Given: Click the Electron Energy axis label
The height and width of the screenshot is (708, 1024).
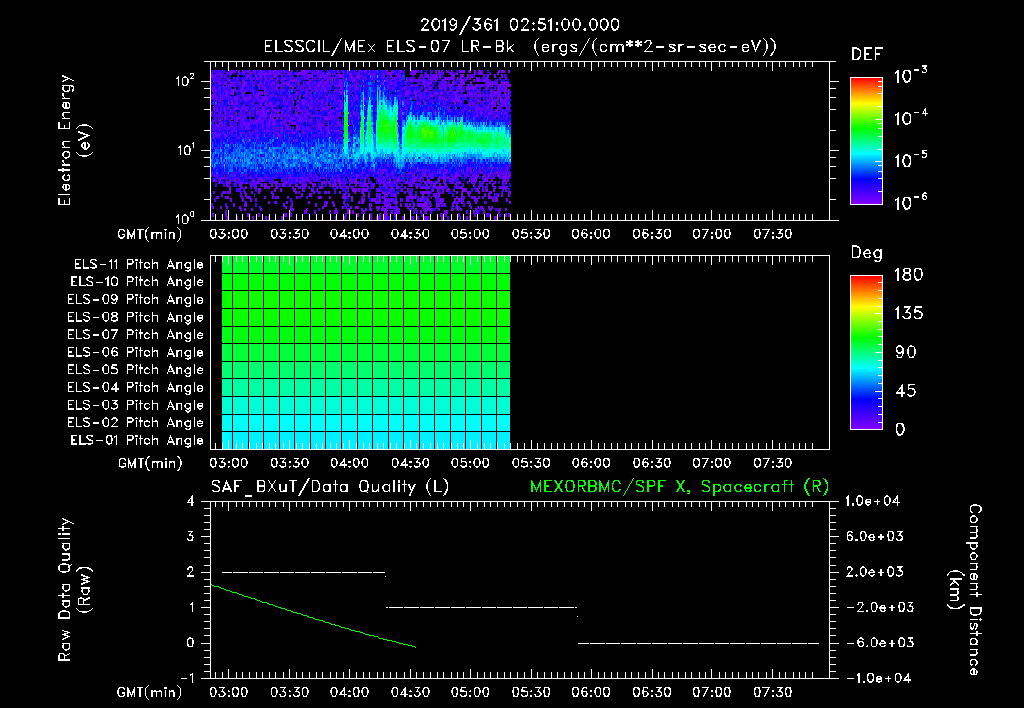Looking at the screenshot, I should tap(74, 140).
